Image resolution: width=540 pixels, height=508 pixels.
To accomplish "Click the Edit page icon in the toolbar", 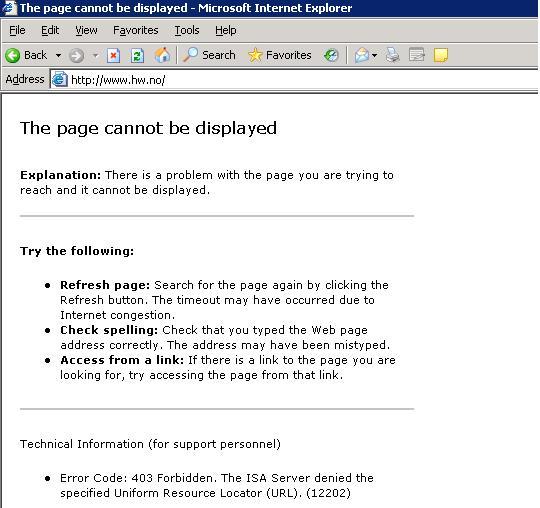I will coord(417,55).
